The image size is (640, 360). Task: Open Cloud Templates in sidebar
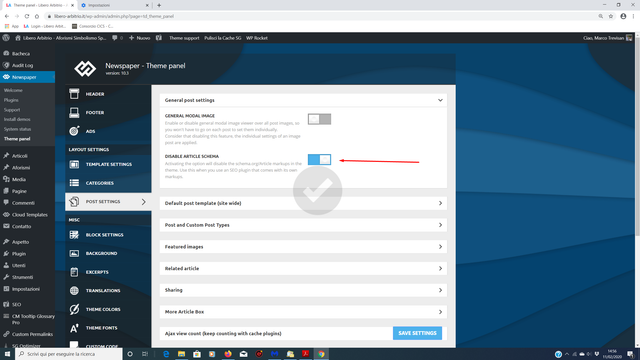coord(29,214)
